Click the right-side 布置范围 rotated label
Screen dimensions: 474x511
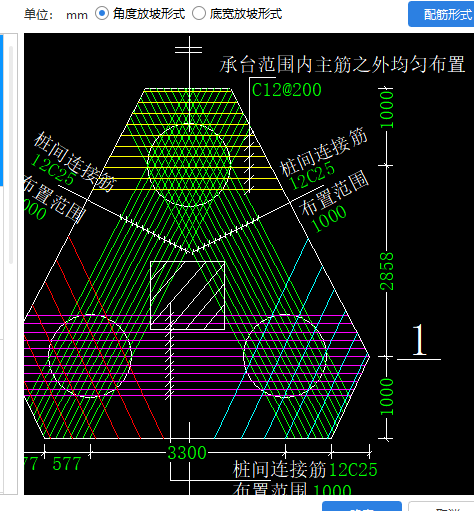coord(335,193)
